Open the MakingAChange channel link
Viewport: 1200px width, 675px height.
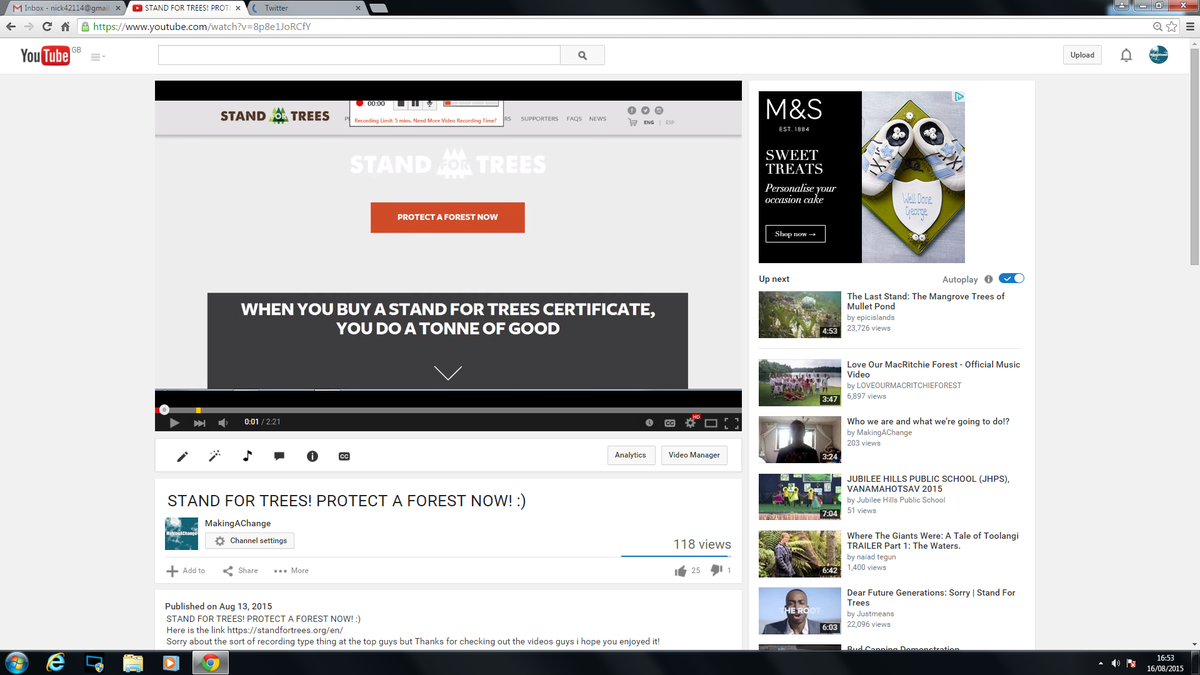click(236, 523)
